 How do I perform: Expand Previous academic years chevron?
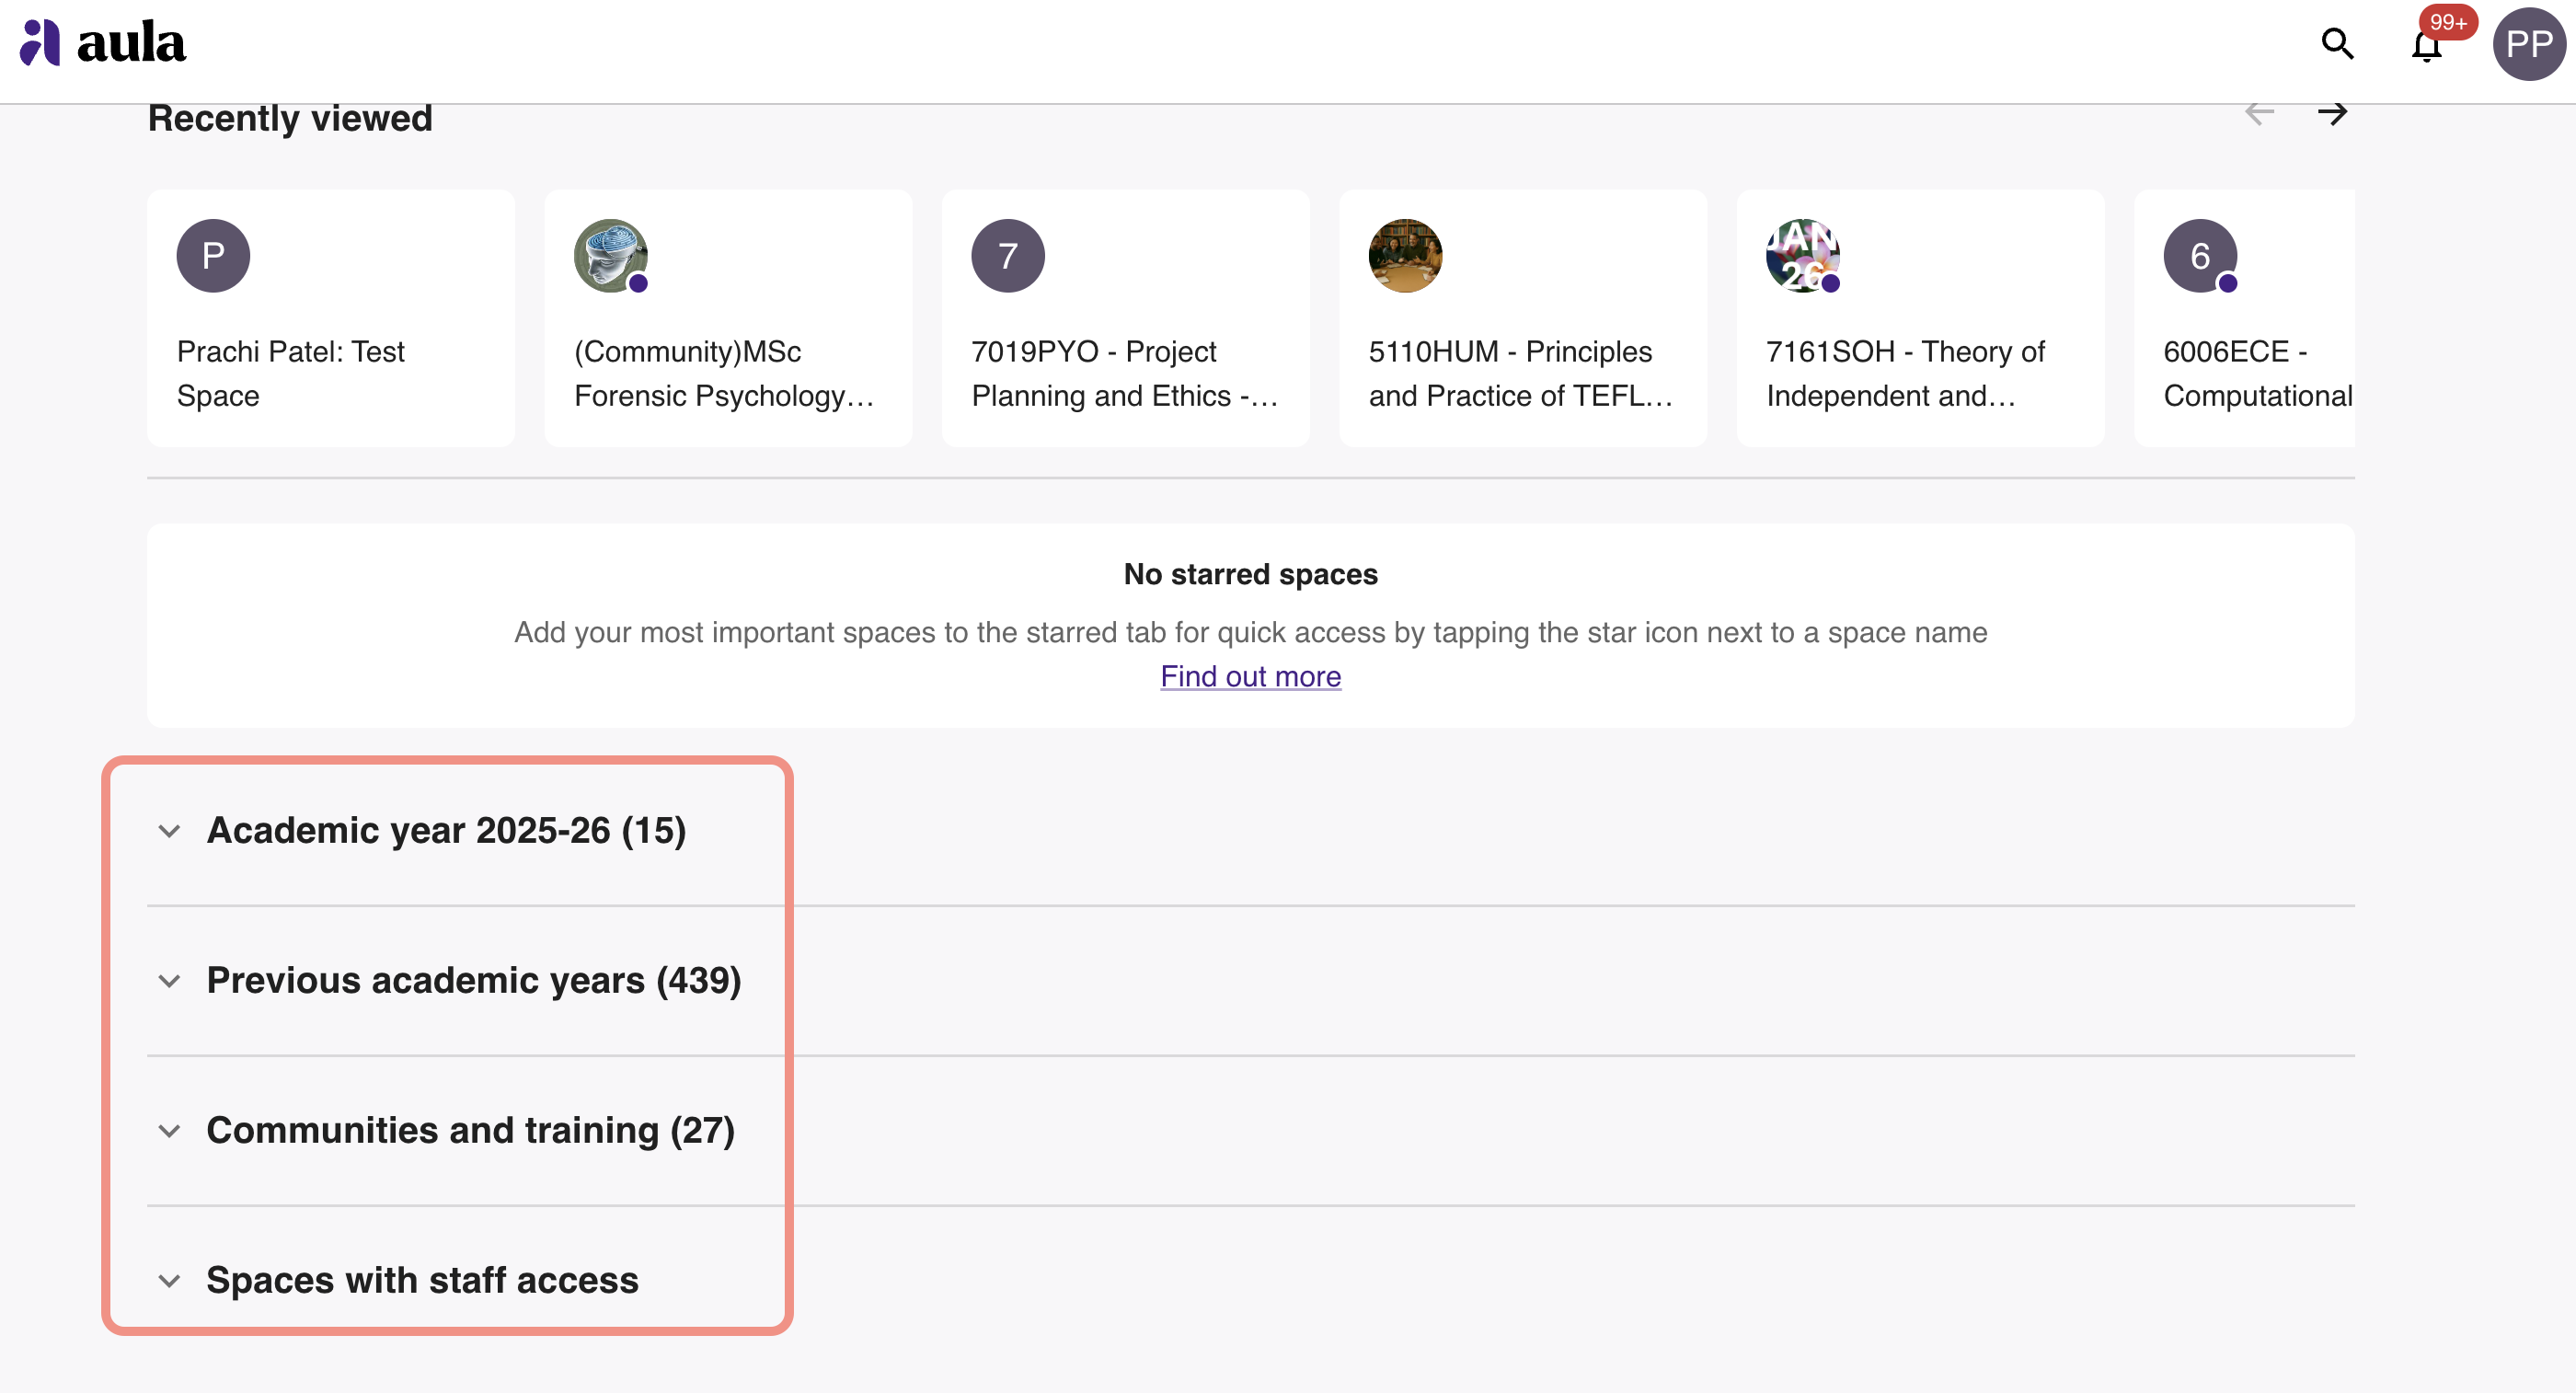coord(169,981)
